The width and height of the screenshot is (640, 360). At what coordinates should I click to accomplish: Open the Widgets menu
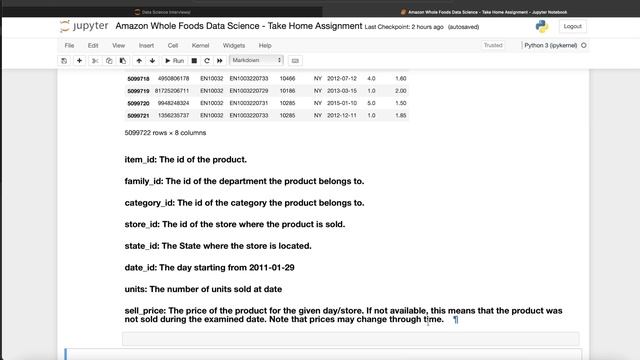tap(234, 45)
